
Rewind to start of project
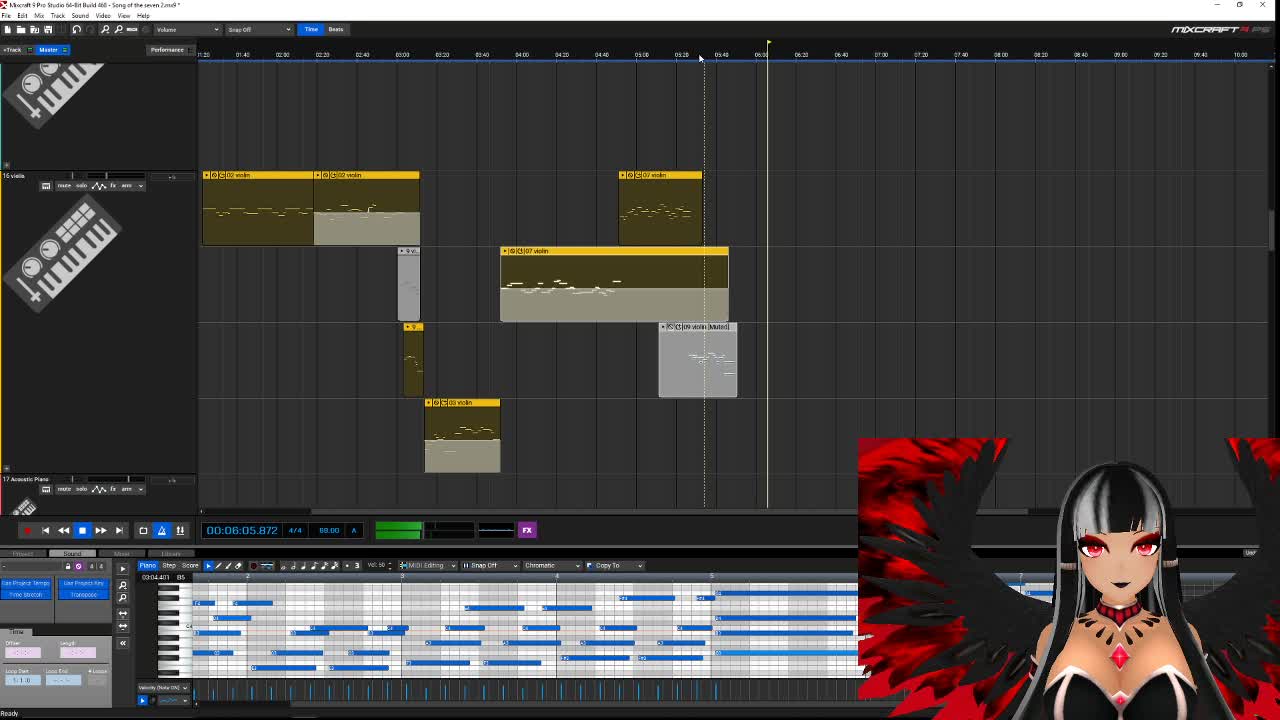coord(45,531)
